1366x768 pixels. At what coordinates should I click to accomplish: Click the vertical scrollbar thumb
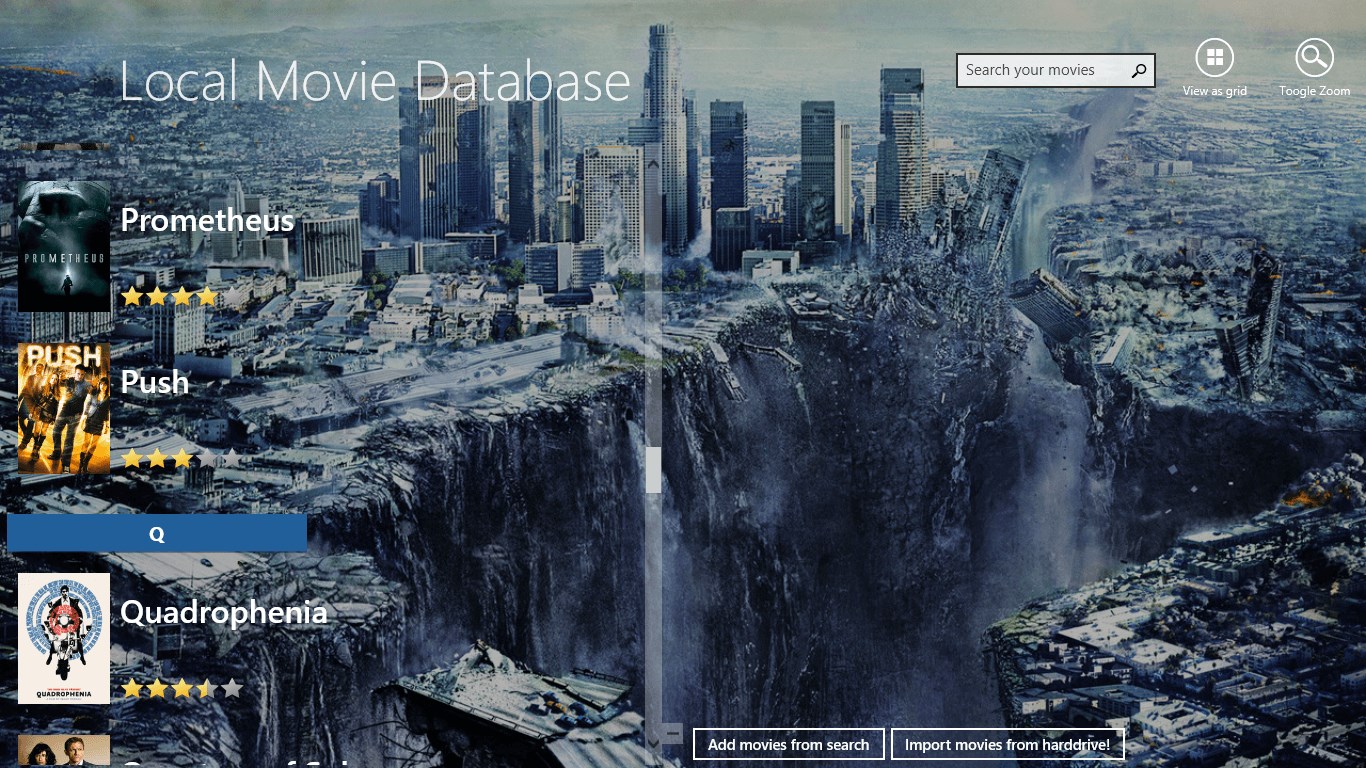(653, 470)
